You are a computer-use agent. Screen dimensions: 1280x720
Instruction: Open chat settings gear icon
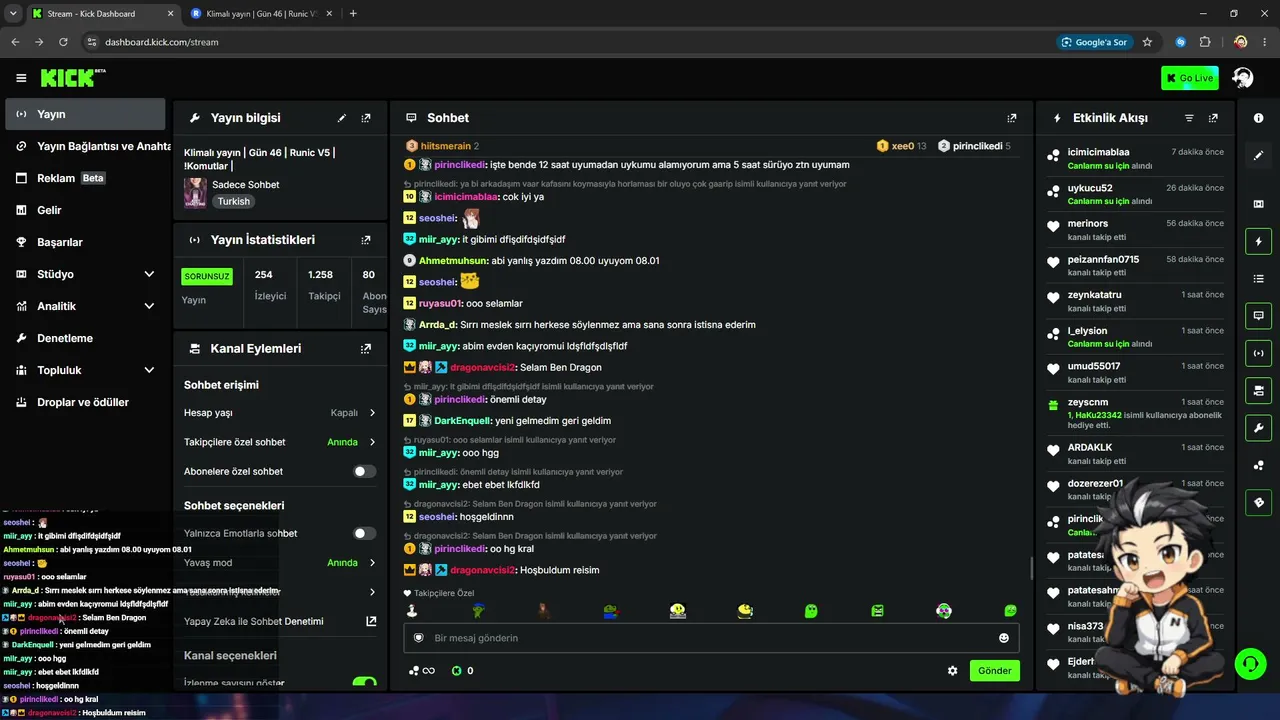click(x=953, y=671)
